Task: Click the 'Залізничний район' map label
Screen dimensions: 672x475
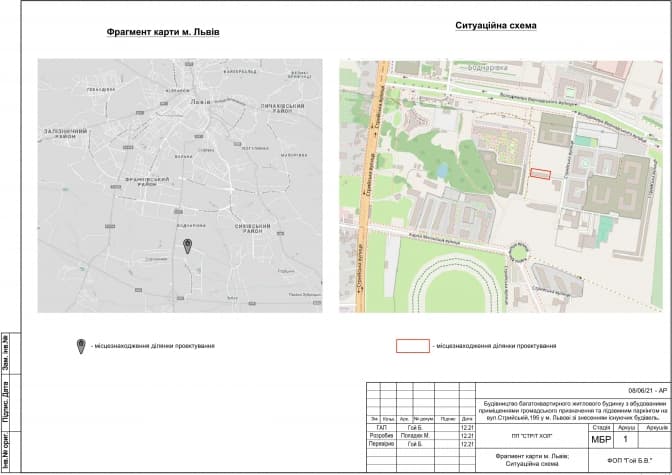Action: (x=68, y=133)
